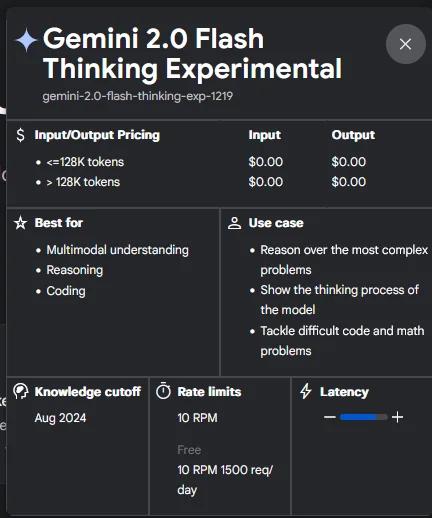Viewport: 432px width, 518px height.
Task: Click the Multimodal understanding bullet
Action: pyautogui.click(x=117, y=250)
